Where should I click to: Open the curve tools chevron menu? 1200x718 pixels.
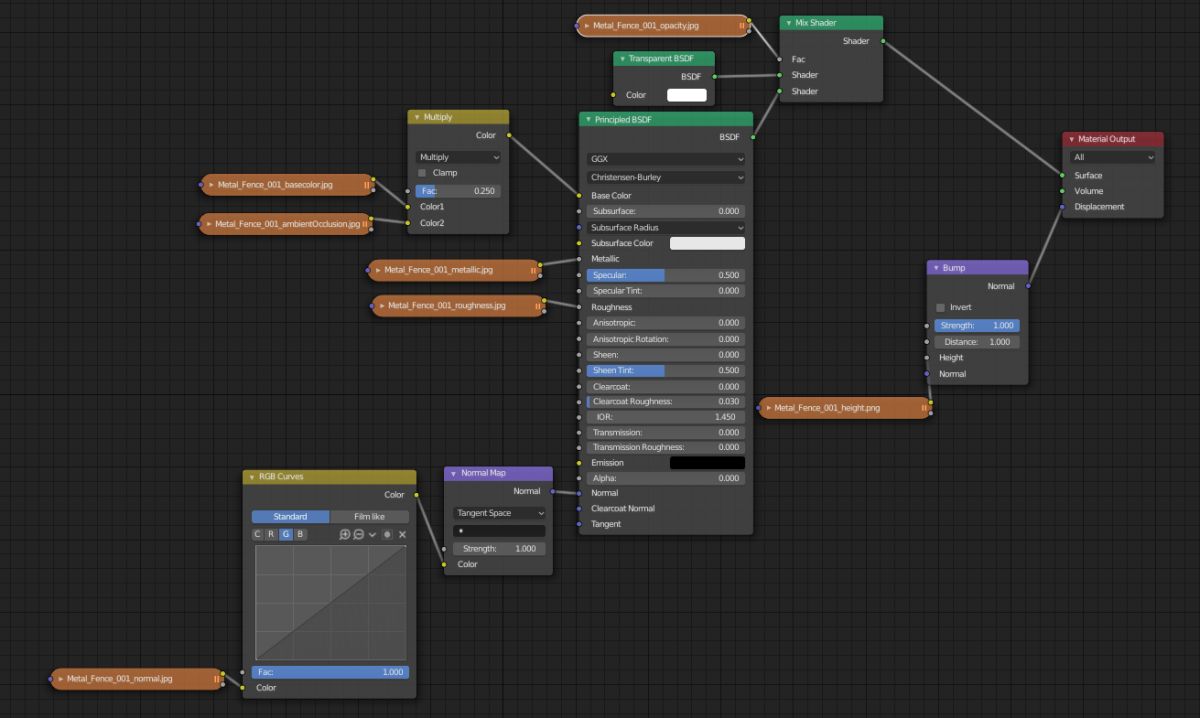pos(372,534)
